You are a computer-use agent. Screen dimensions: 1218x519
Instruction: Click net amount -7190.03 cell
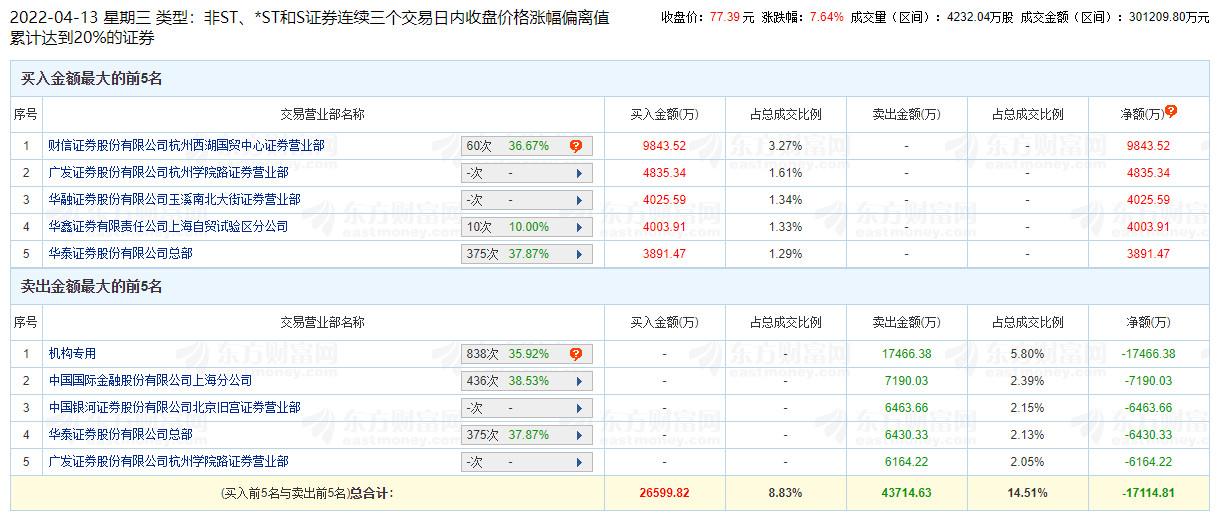(x=1147, y=381)
